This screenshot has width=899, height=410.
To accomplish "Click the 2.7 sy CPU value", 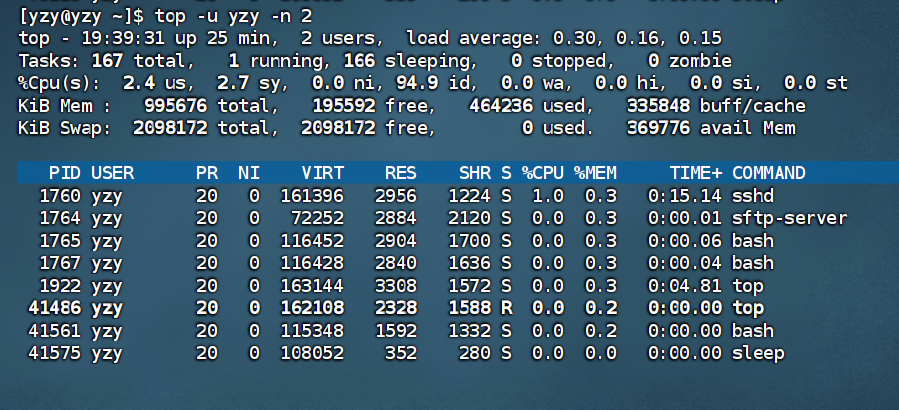I will point(233,83).
